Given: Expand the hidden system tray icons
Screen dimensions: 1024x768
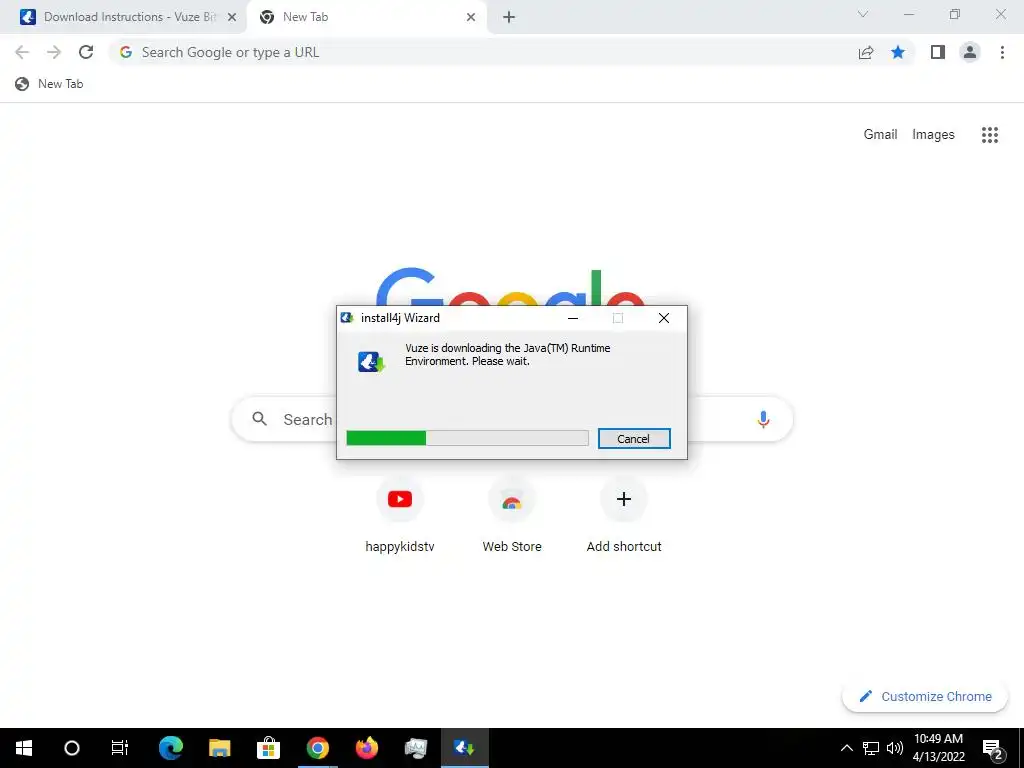Looking at the screenshot, I should click(846, 748).
